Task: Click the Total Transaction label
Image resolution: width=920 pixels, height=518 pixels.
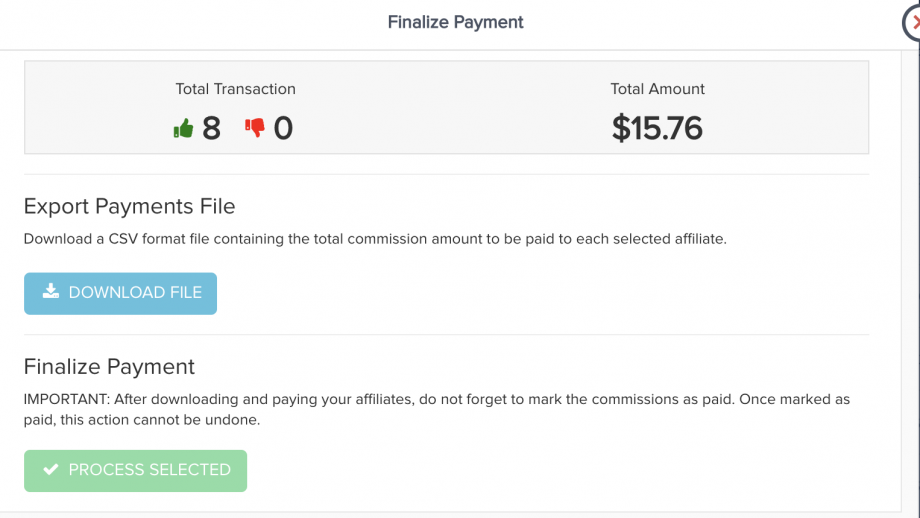Action: pyautogui.click(x=235, y=89)
